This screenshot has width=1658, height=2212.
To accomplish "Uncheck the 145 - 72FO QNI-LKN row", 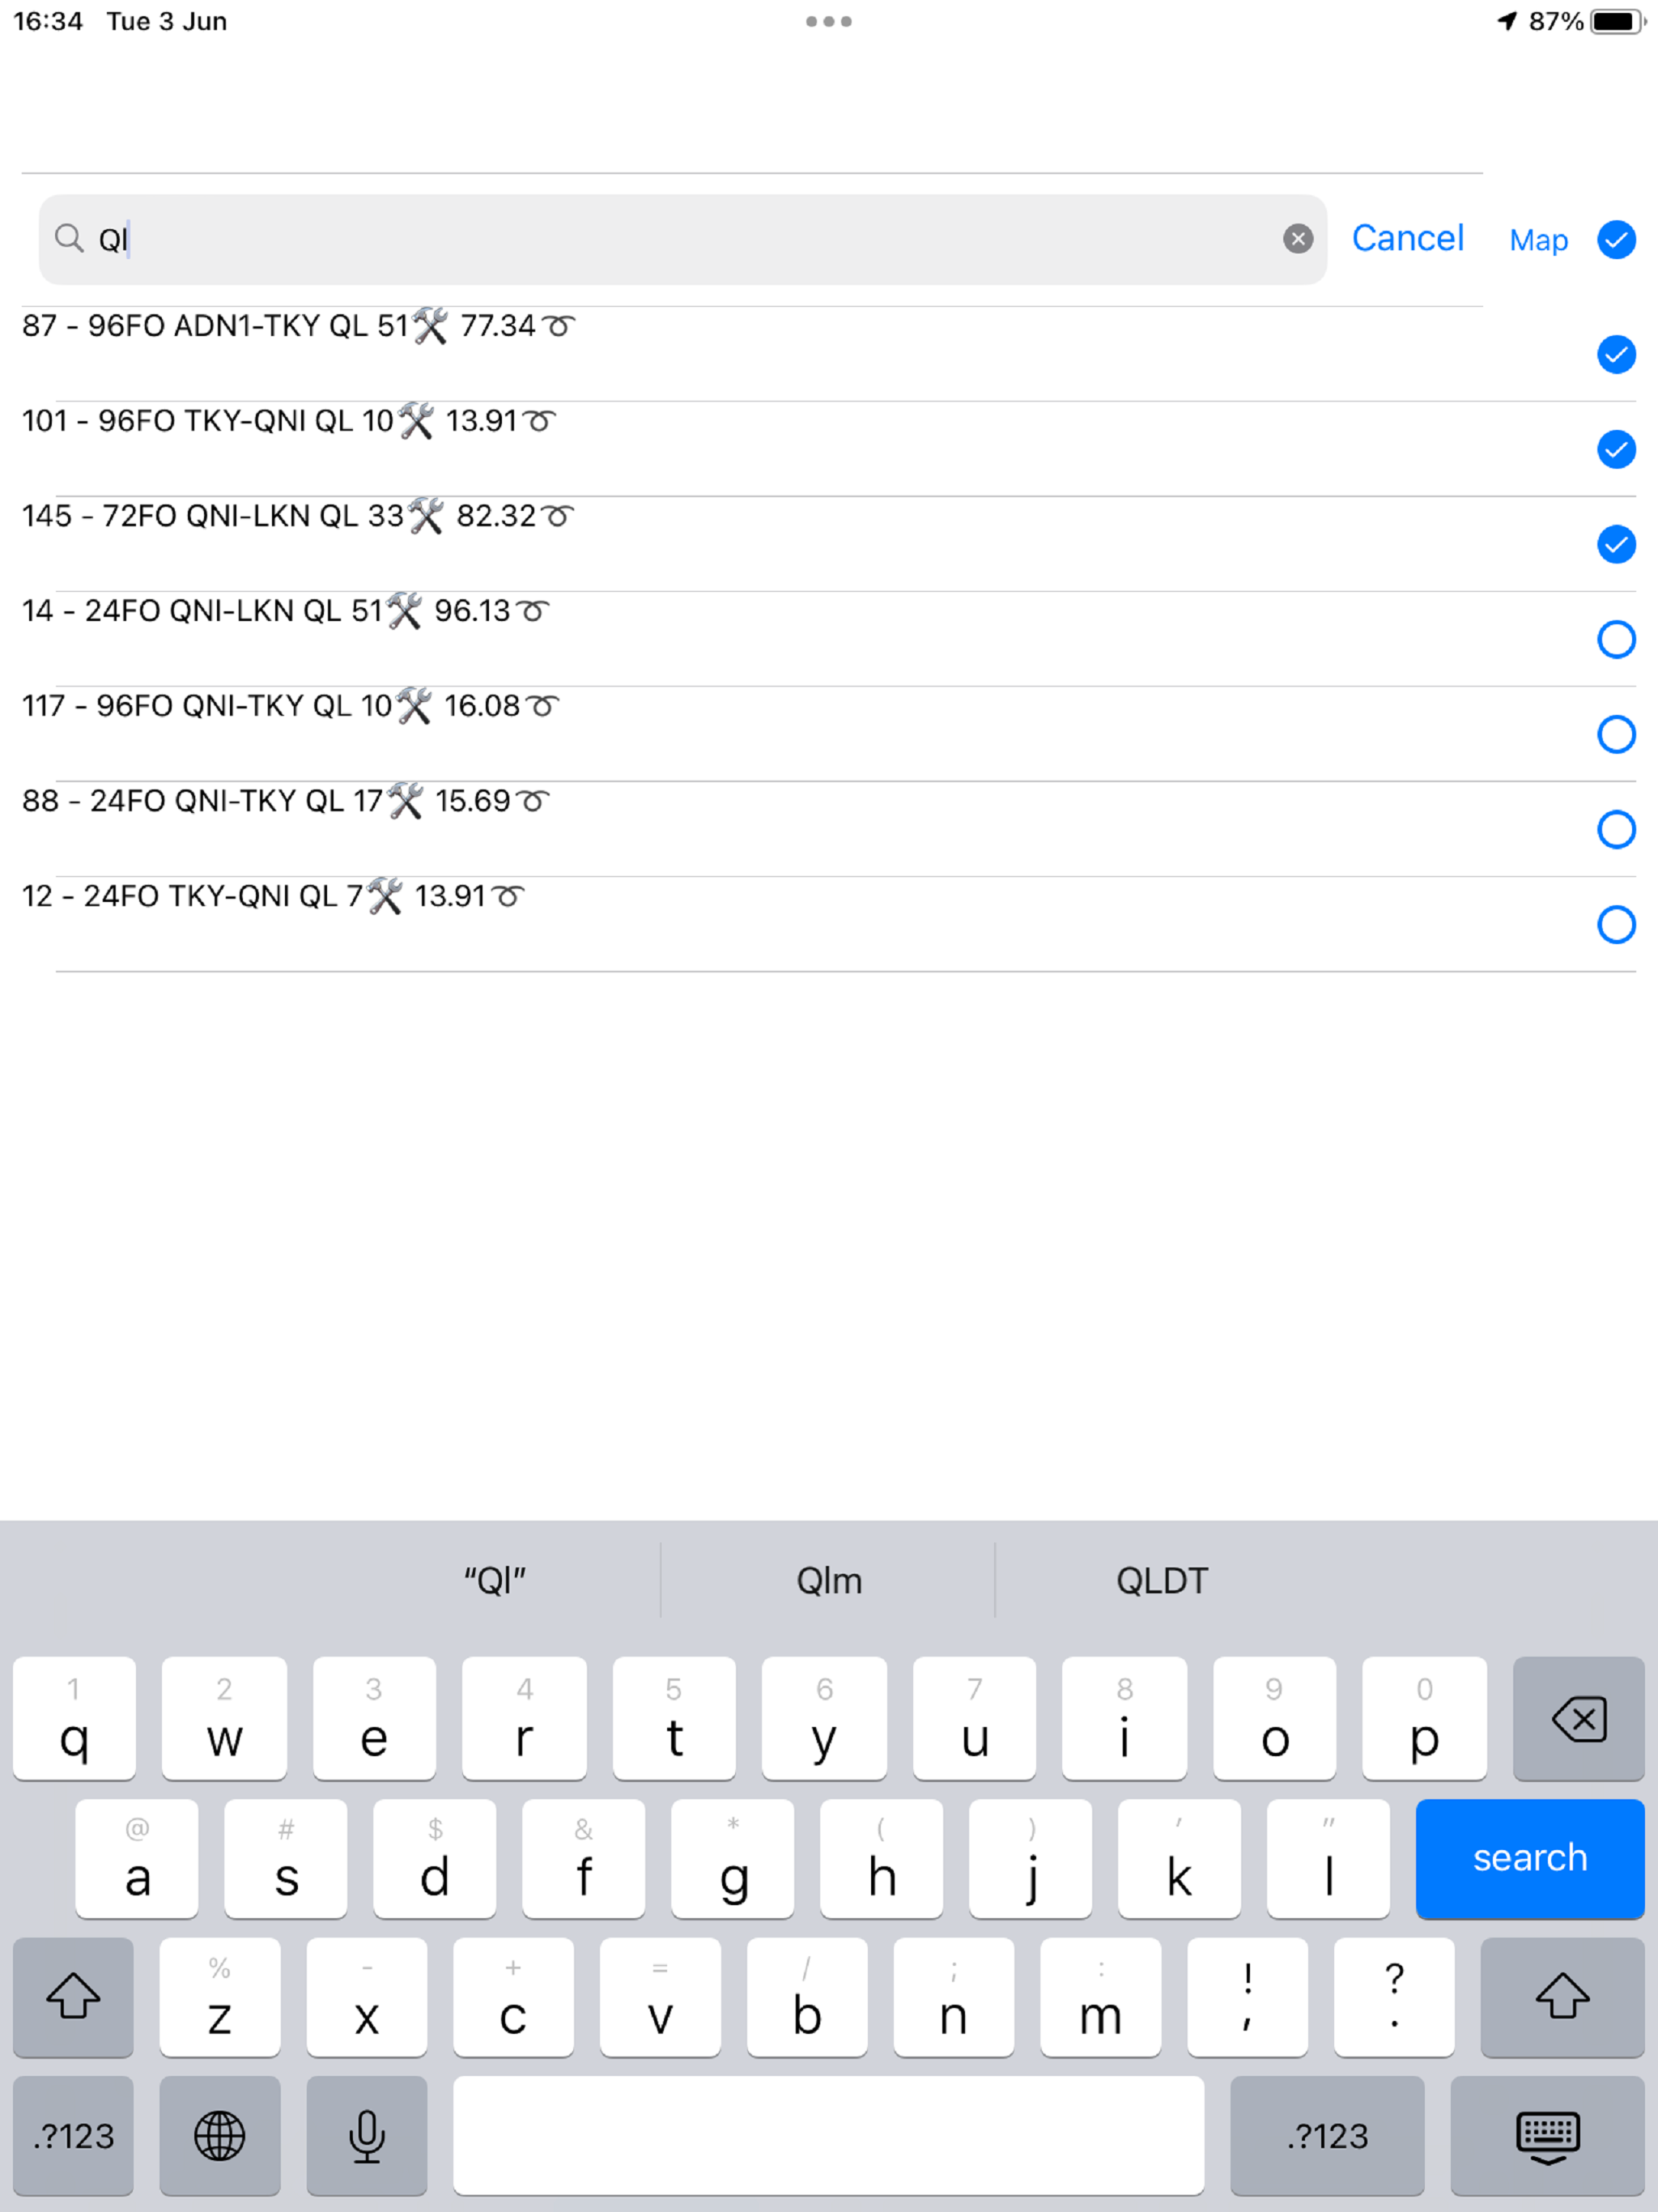I will (x=1616, y=544).
